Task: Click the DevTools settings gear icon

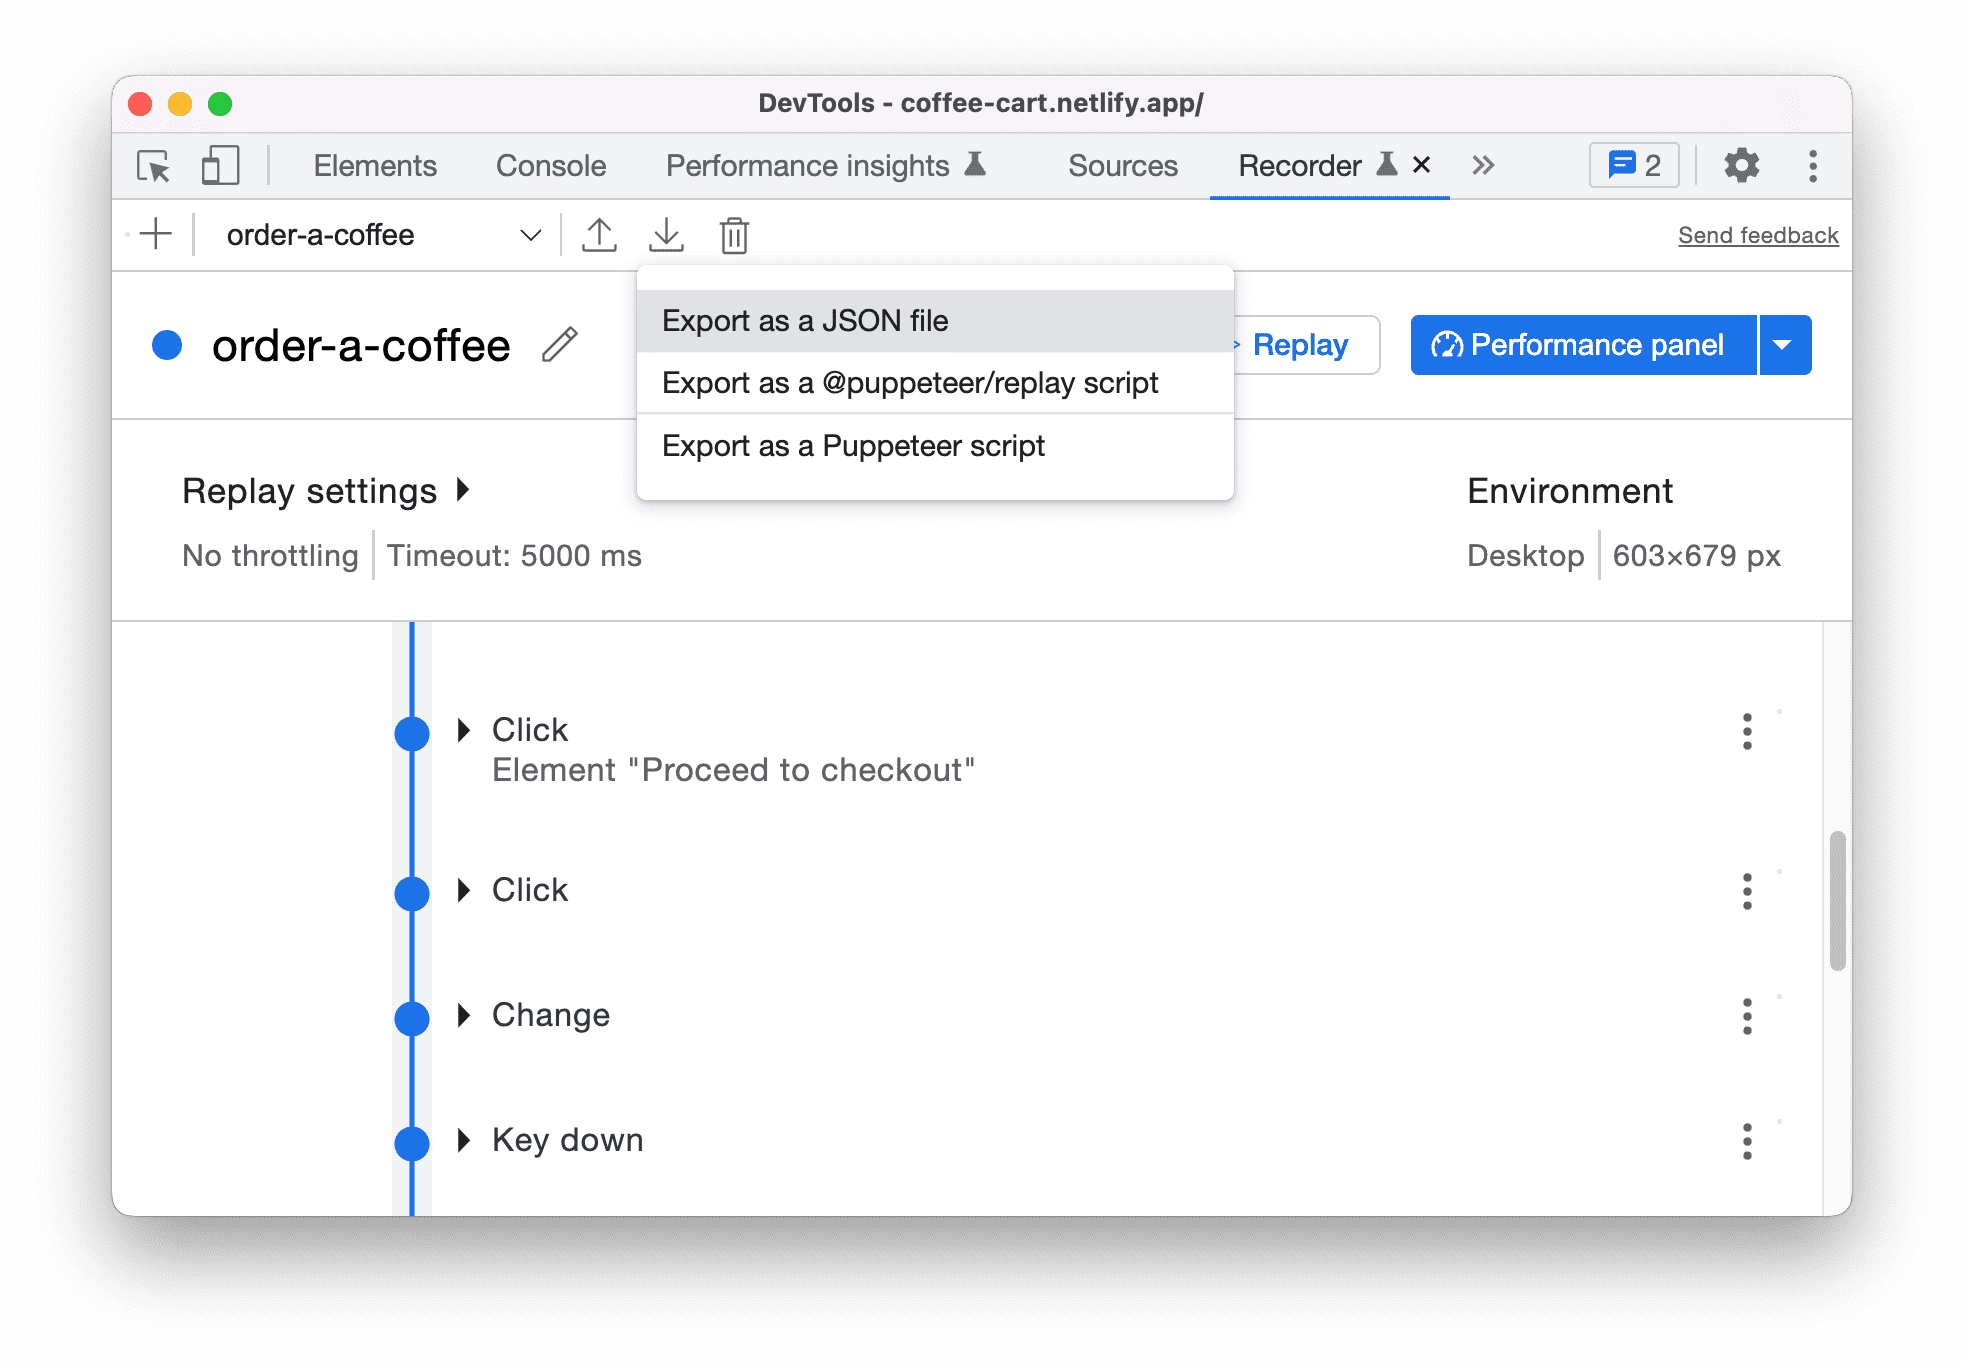Action: click(1742, 166)
